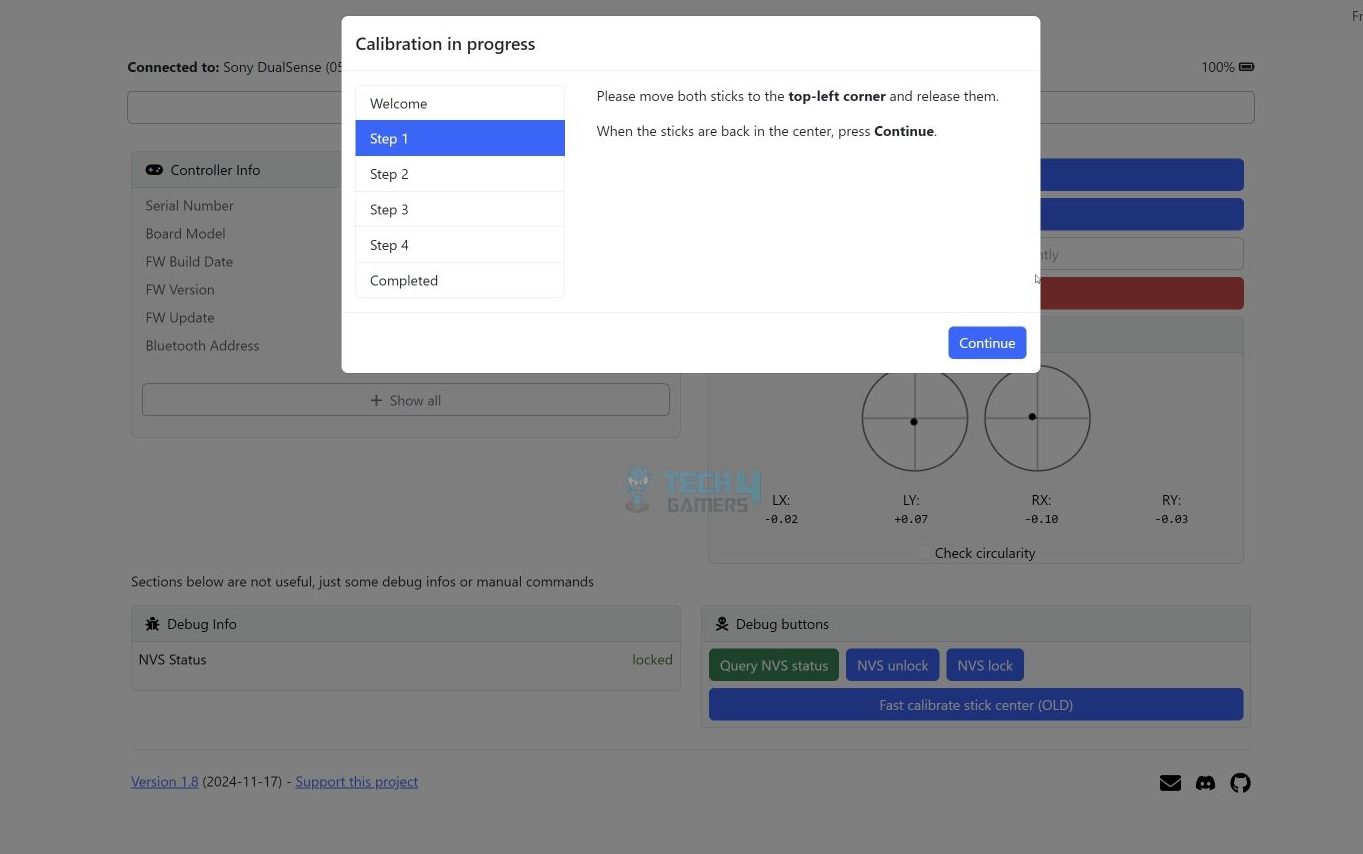Viewport: 1363px width, 854px height.
Task: Select Step 2 in calibration list
Action: (460, 174)
